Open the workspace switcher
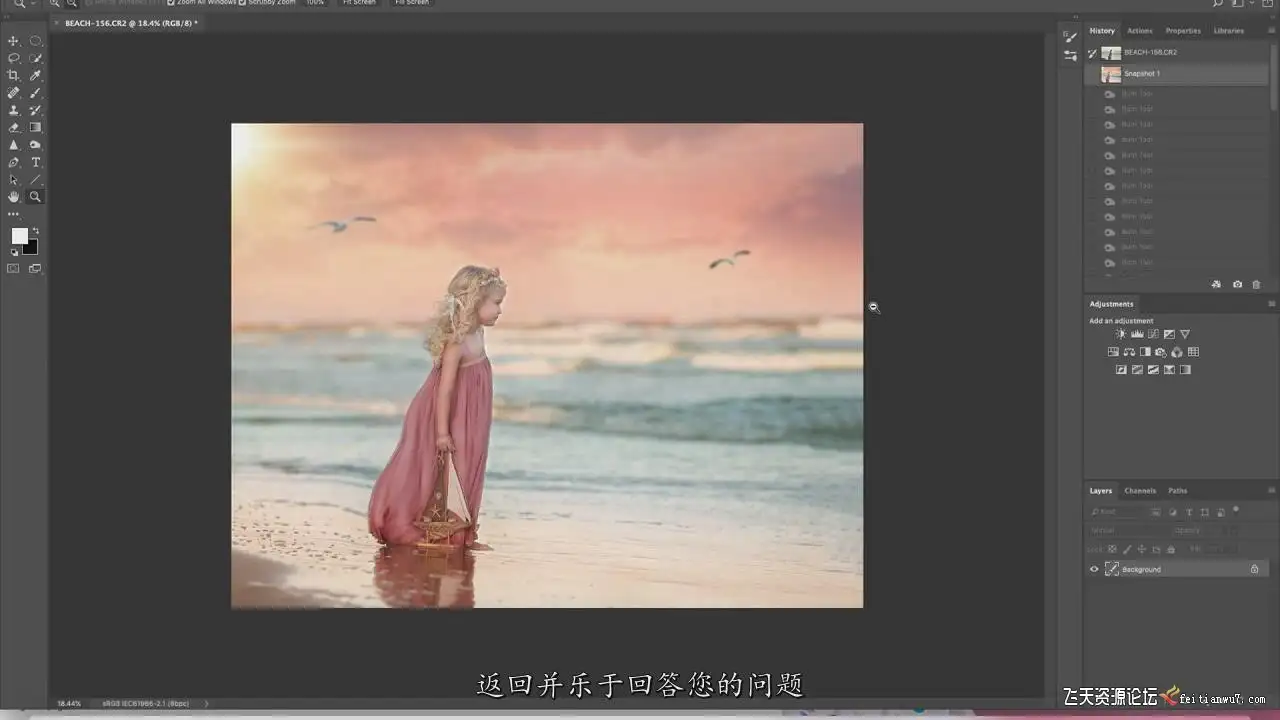 1240,4
